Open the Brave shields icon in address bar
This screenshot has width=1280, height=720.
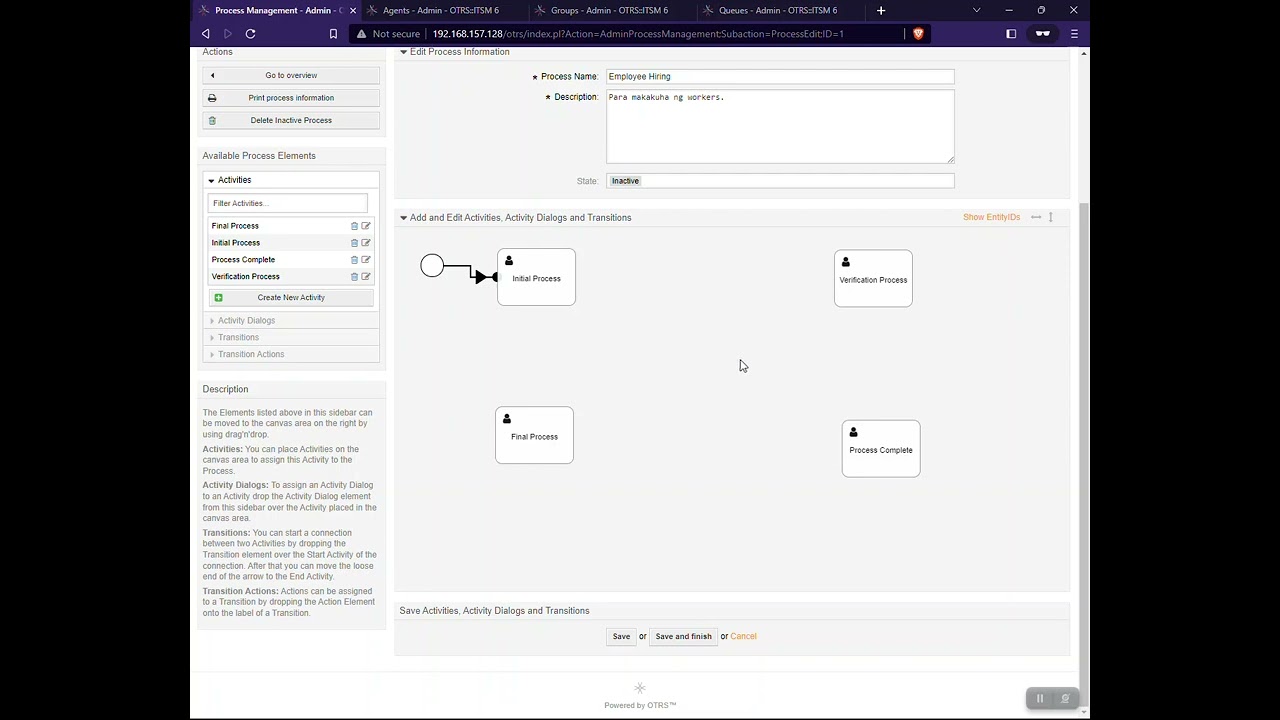click(x=918, y=34)
